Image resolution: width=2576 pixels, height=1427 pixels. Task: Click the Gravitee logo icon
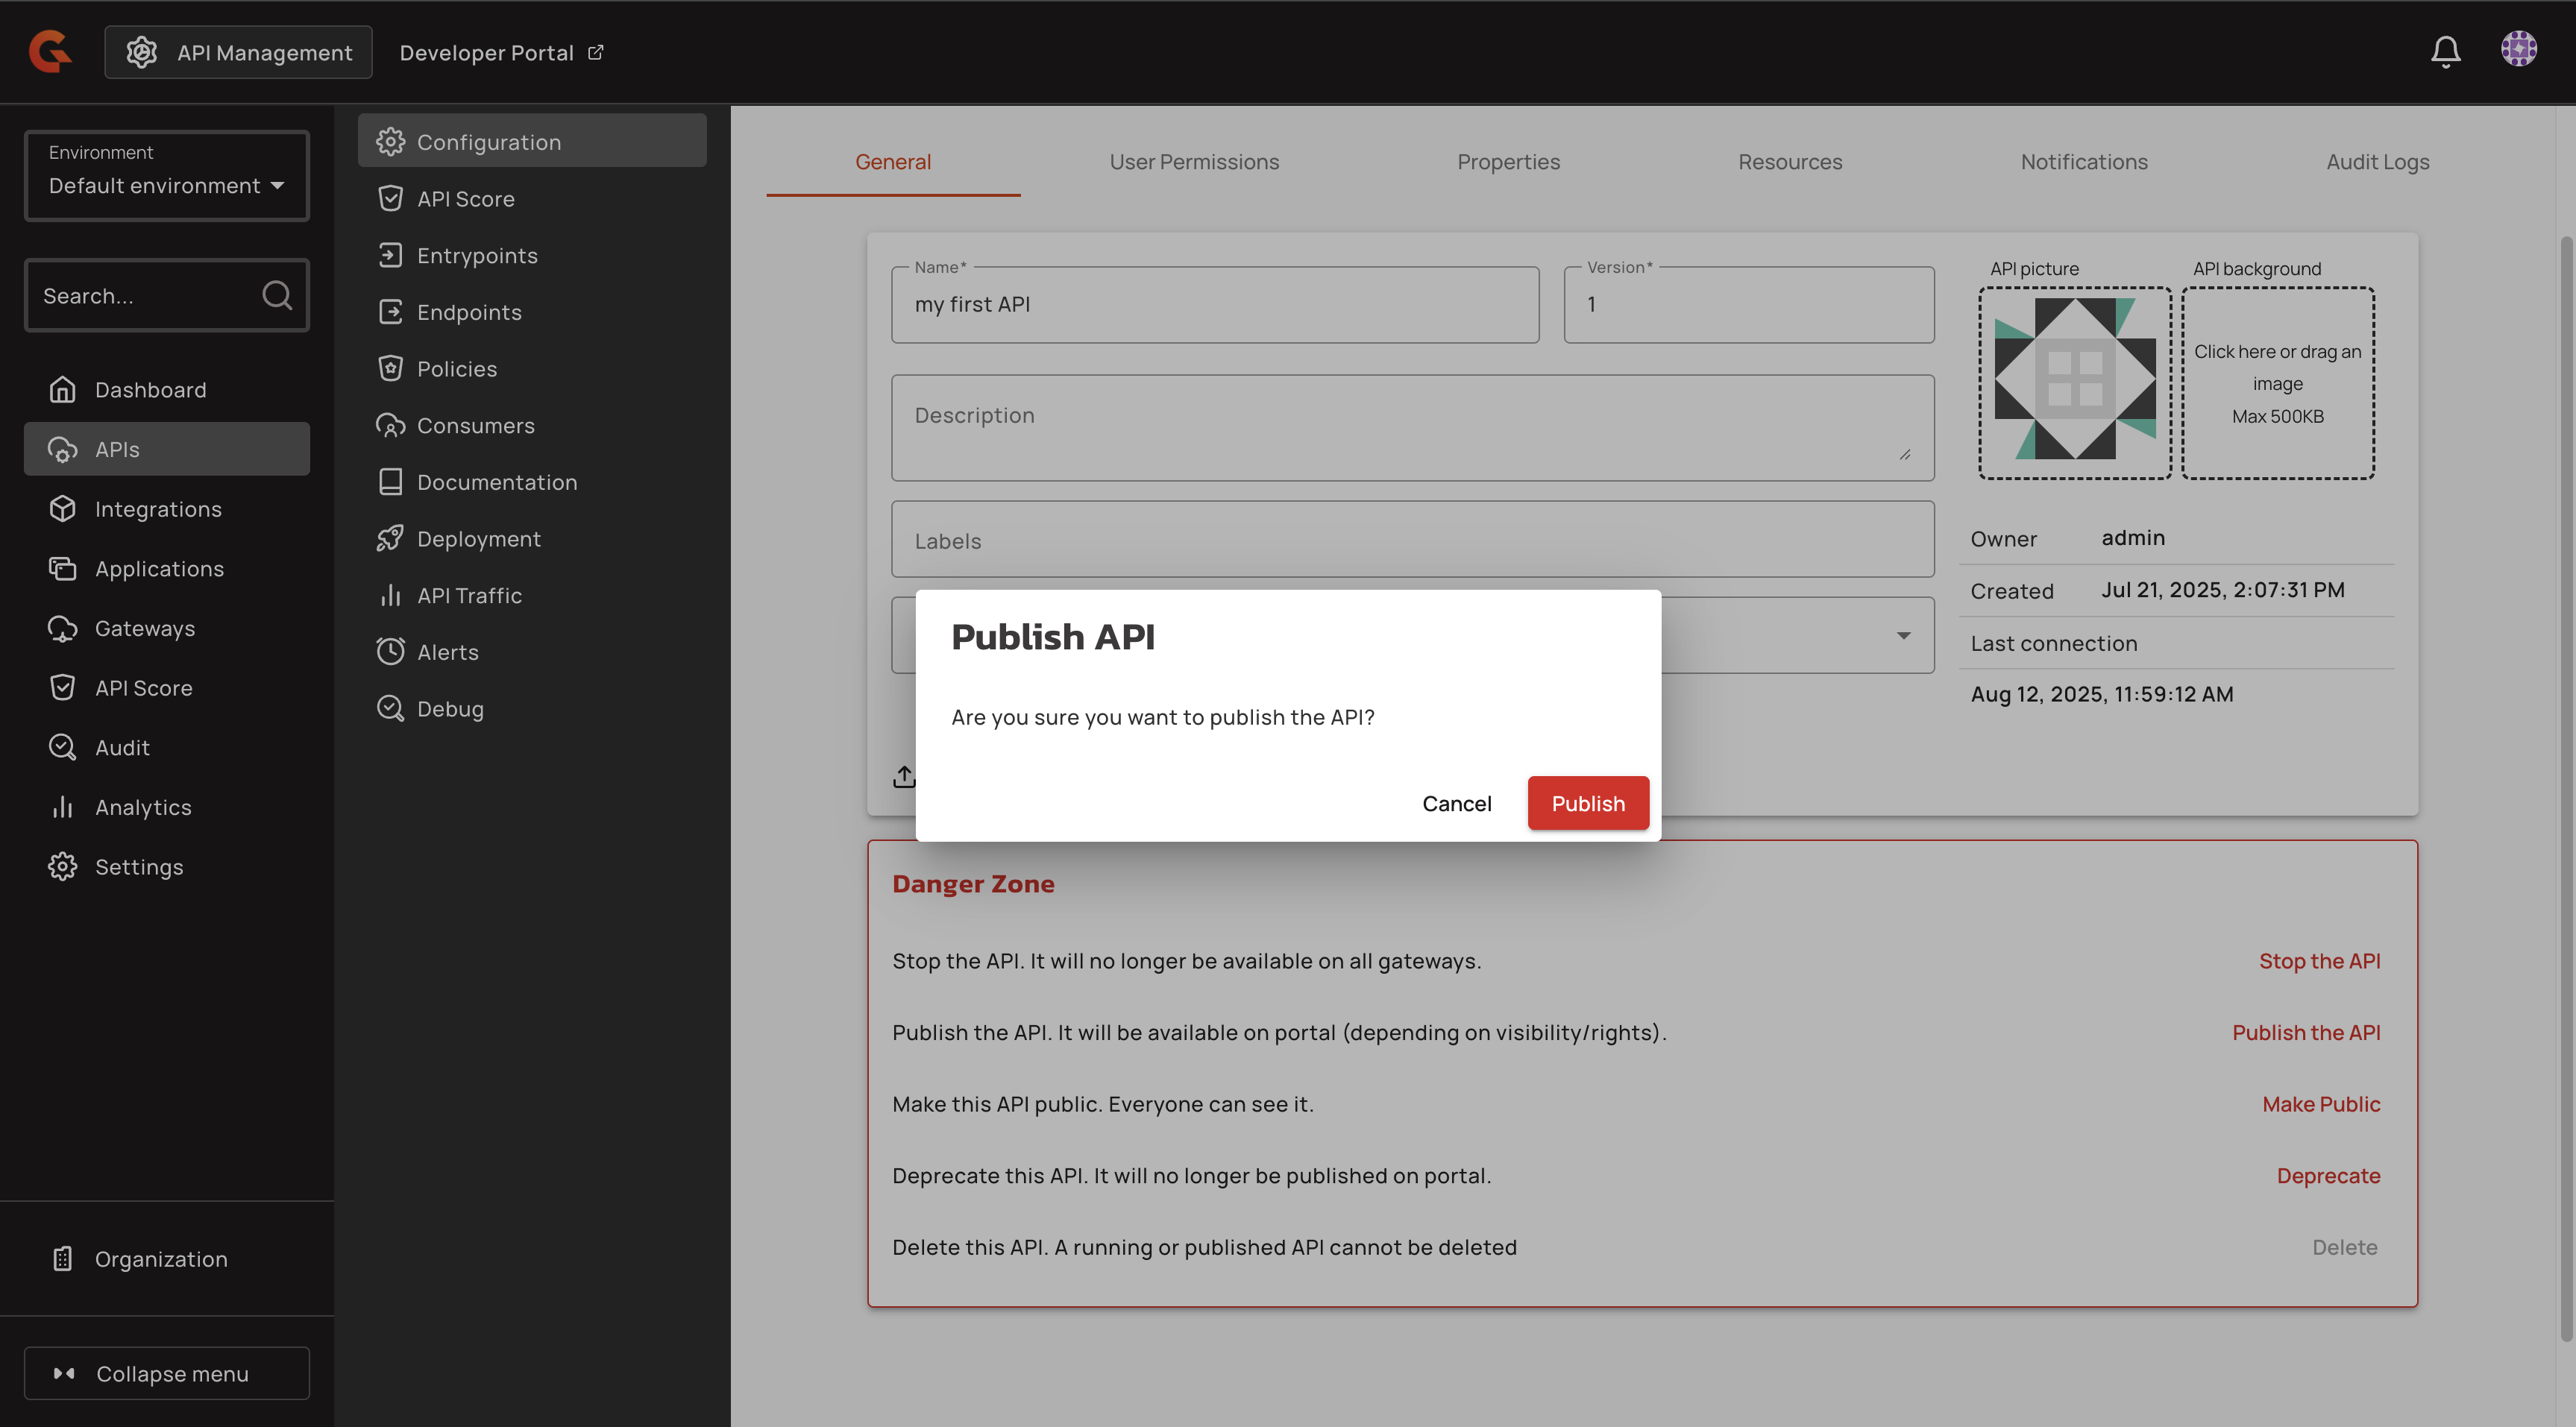50,51
